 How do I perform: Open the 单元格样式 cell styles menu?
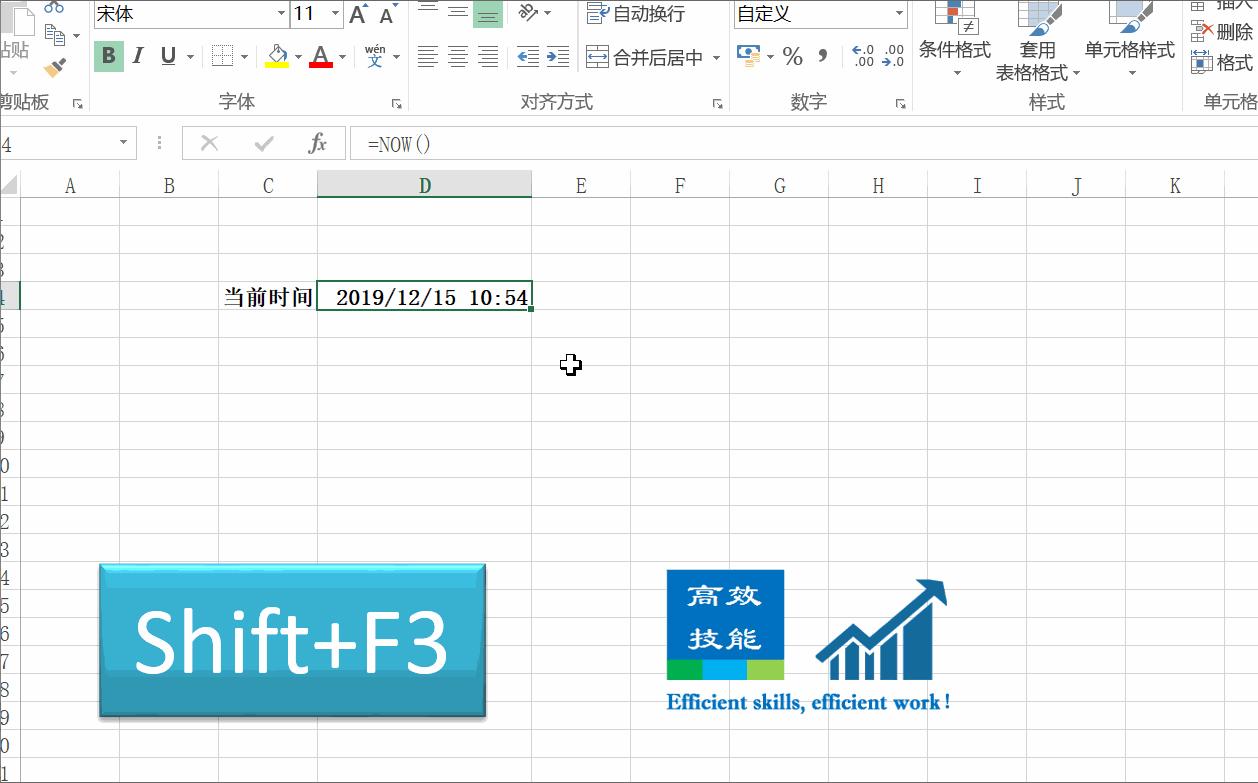click(1130, 45)
